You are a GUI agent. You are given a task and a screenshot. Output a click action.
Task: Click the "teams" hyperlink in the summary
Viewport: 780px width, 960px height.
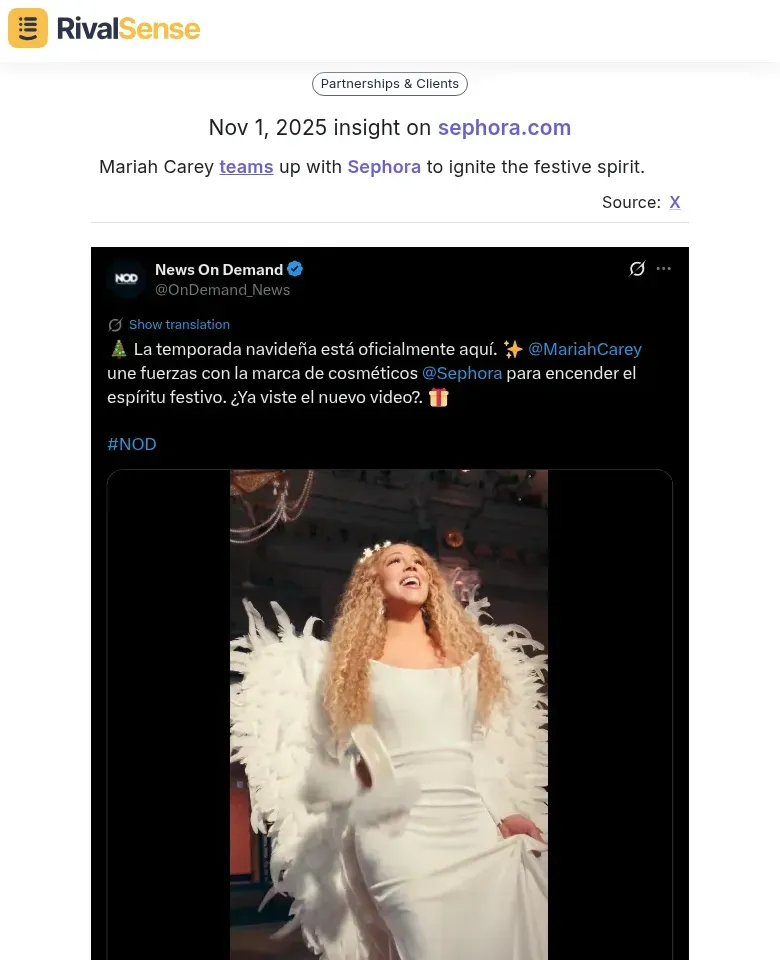pos(246,167)
